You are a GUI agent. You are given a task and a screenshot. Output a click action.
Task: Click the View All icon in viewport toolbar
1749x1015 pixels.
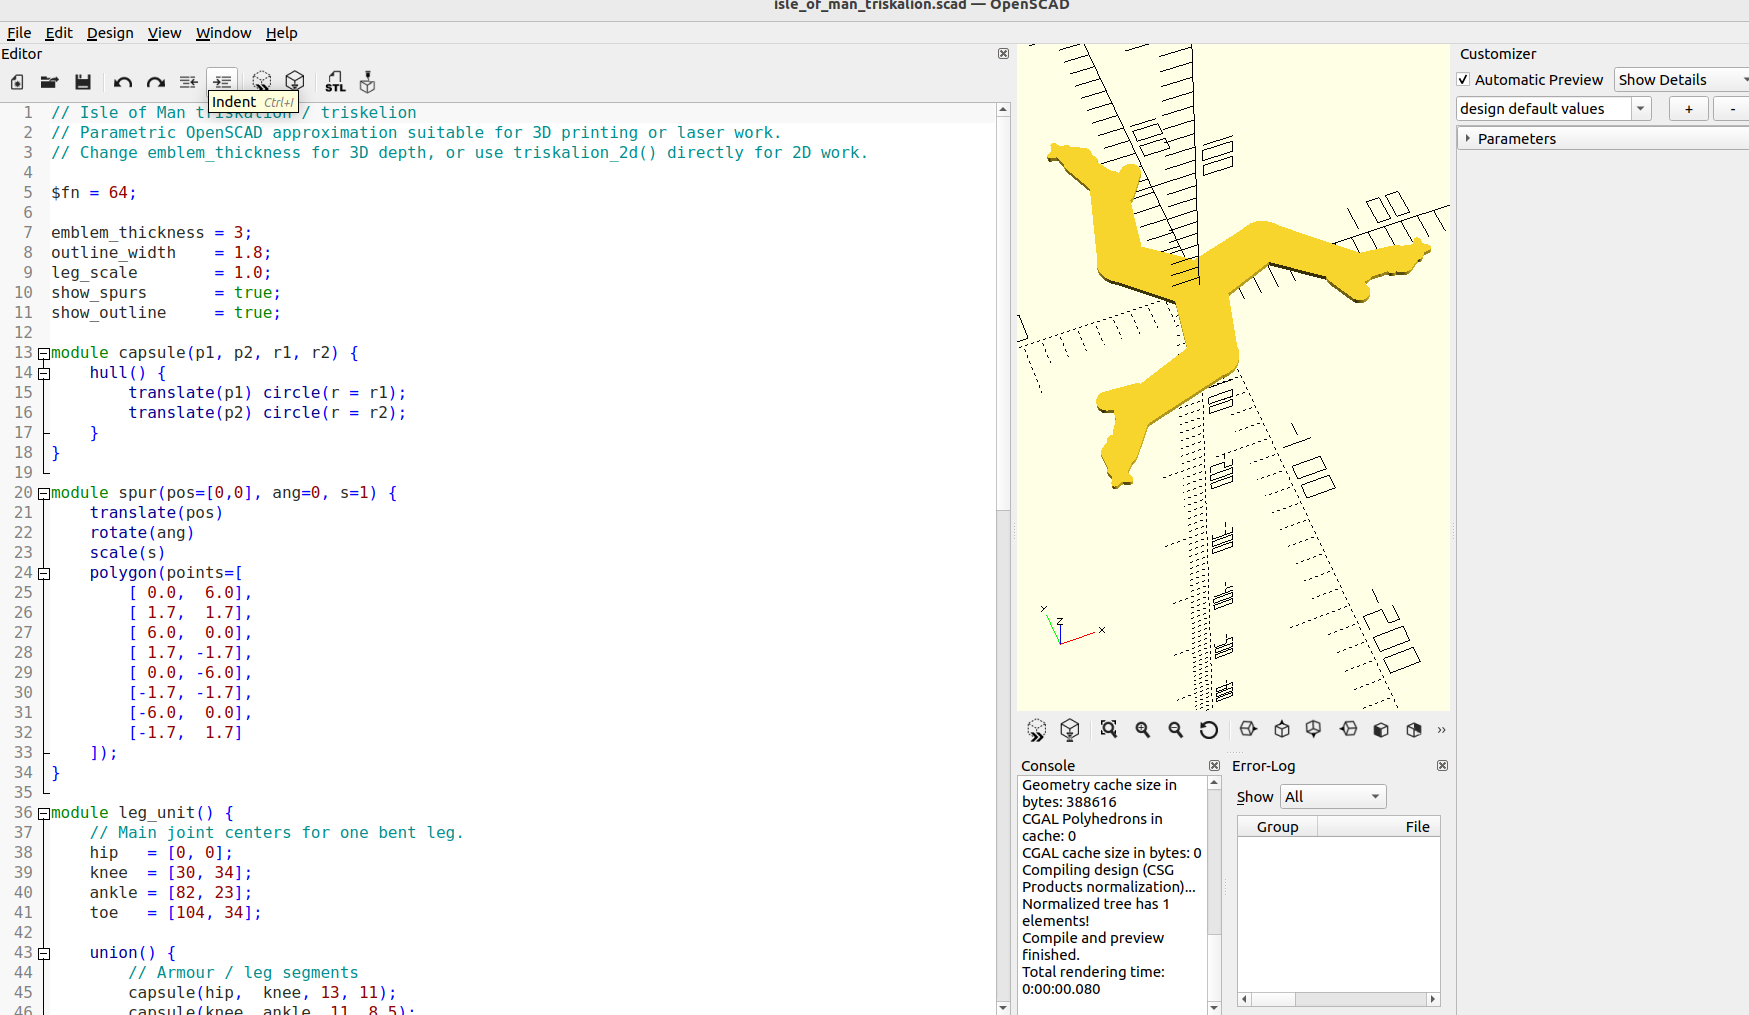click(1109, 729)
